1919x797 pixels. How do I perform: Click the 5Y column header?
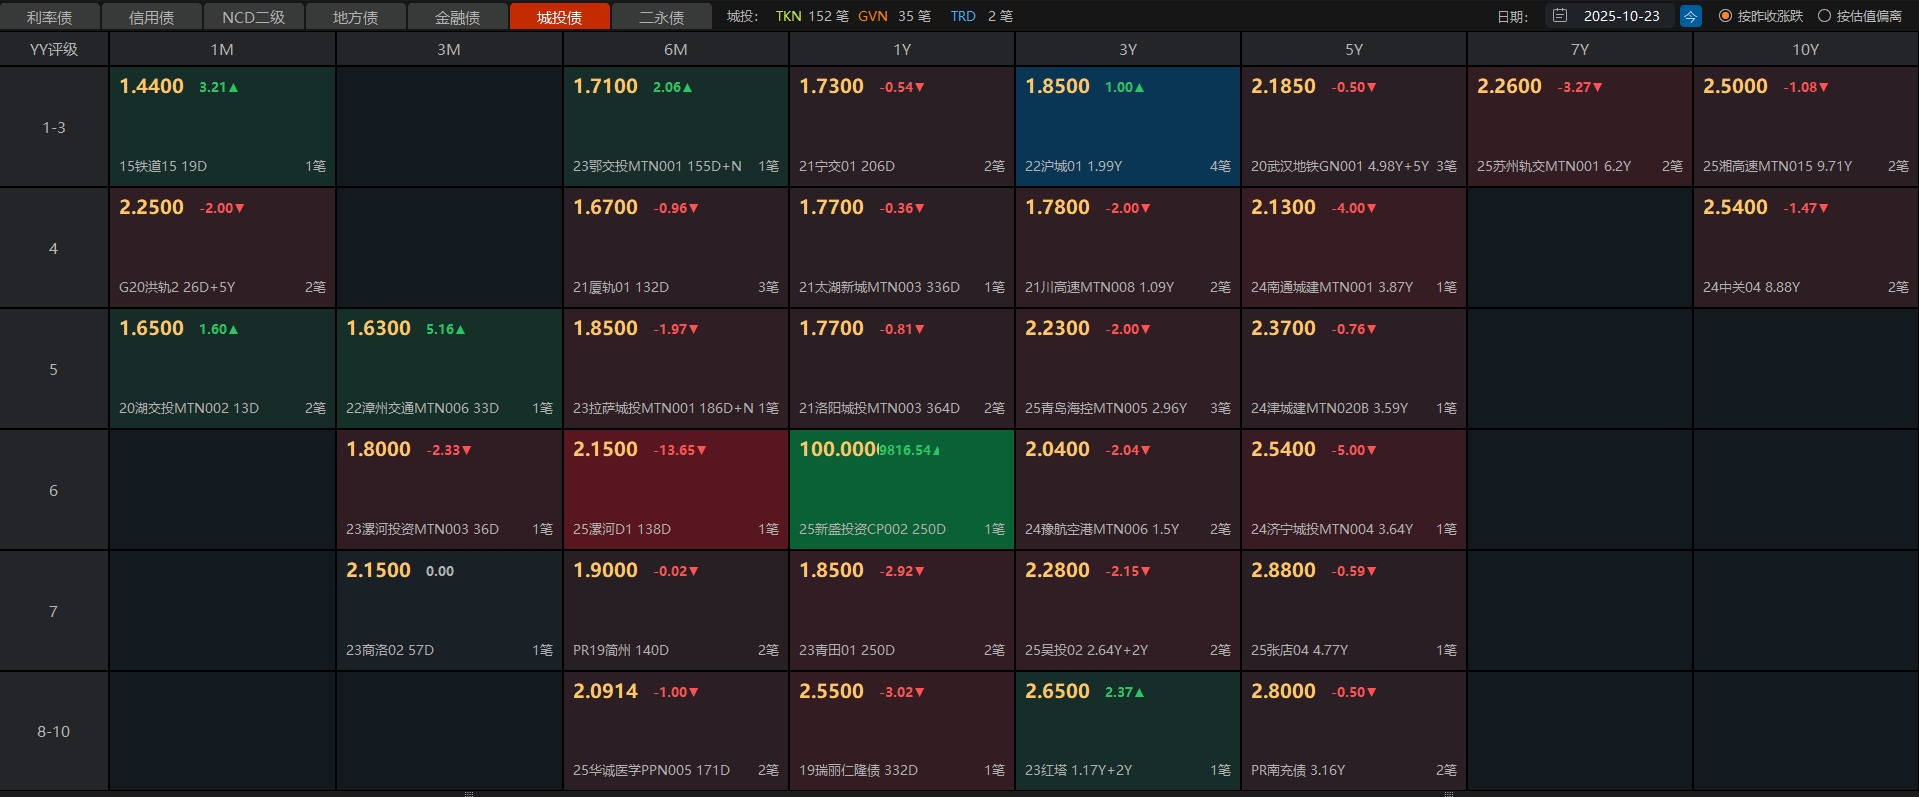click(1354, 49)
